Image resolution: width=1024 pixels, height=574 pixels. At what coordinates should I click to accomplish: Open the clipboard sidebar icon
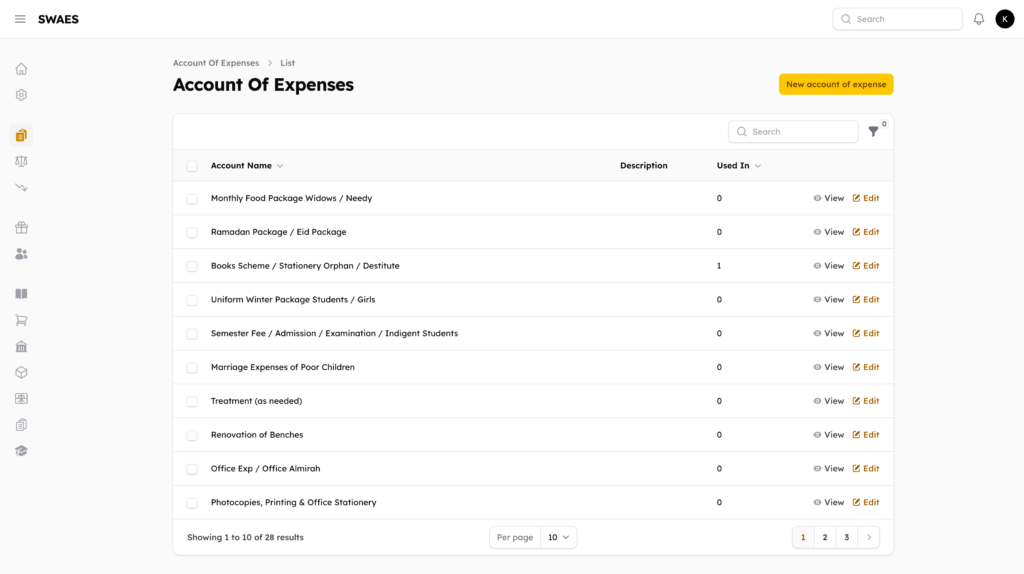pos(22,425)
